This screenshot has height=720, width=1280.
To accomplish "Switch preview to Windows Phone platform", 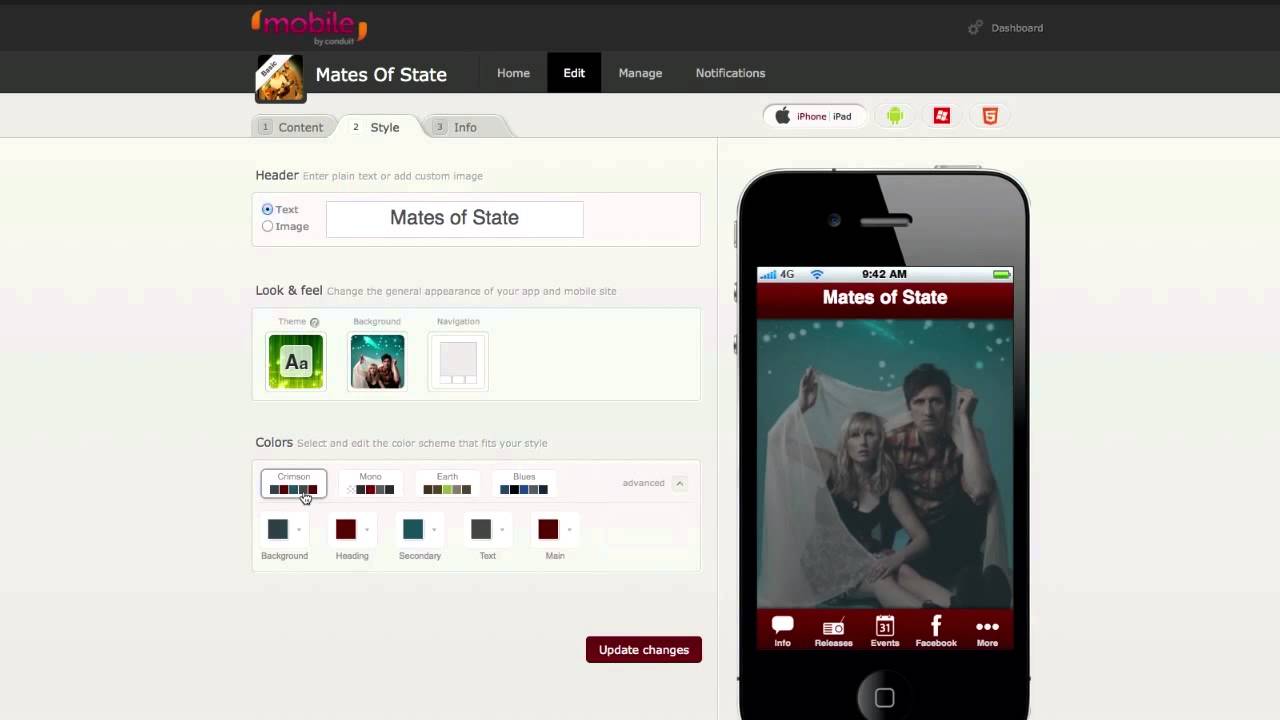I will [x=942, y=116].
